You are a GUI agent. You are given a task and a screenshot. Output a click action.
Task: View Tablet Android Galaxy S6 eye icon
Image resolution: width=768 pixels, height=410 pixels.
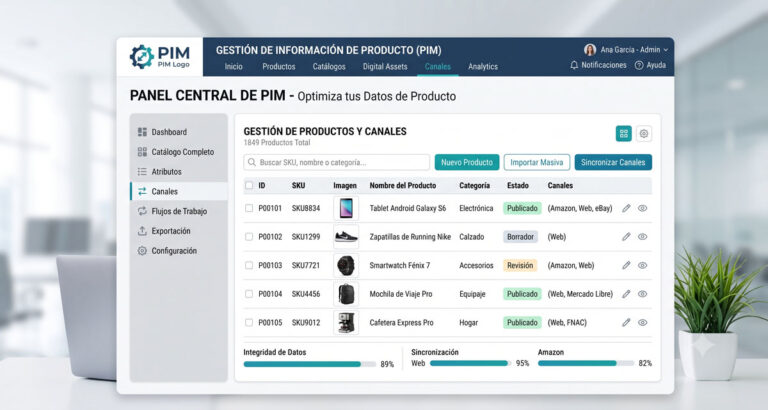(x=643, y=208)
